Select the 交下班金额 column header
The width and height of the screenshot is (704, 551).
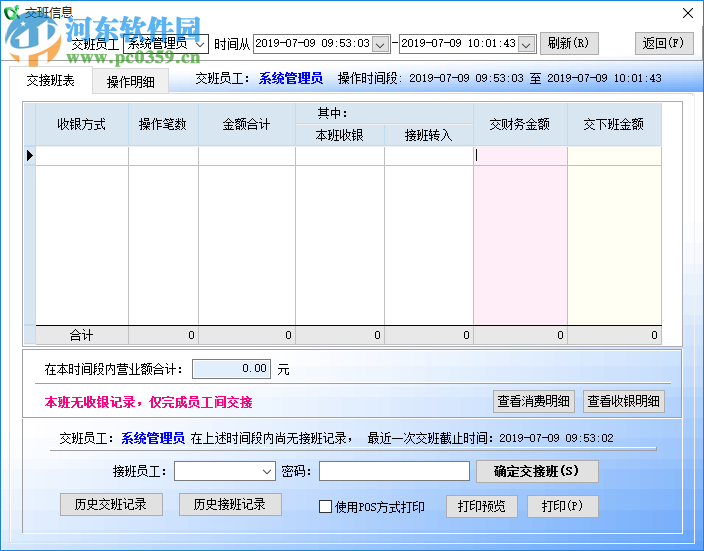[x=614, y=124]
